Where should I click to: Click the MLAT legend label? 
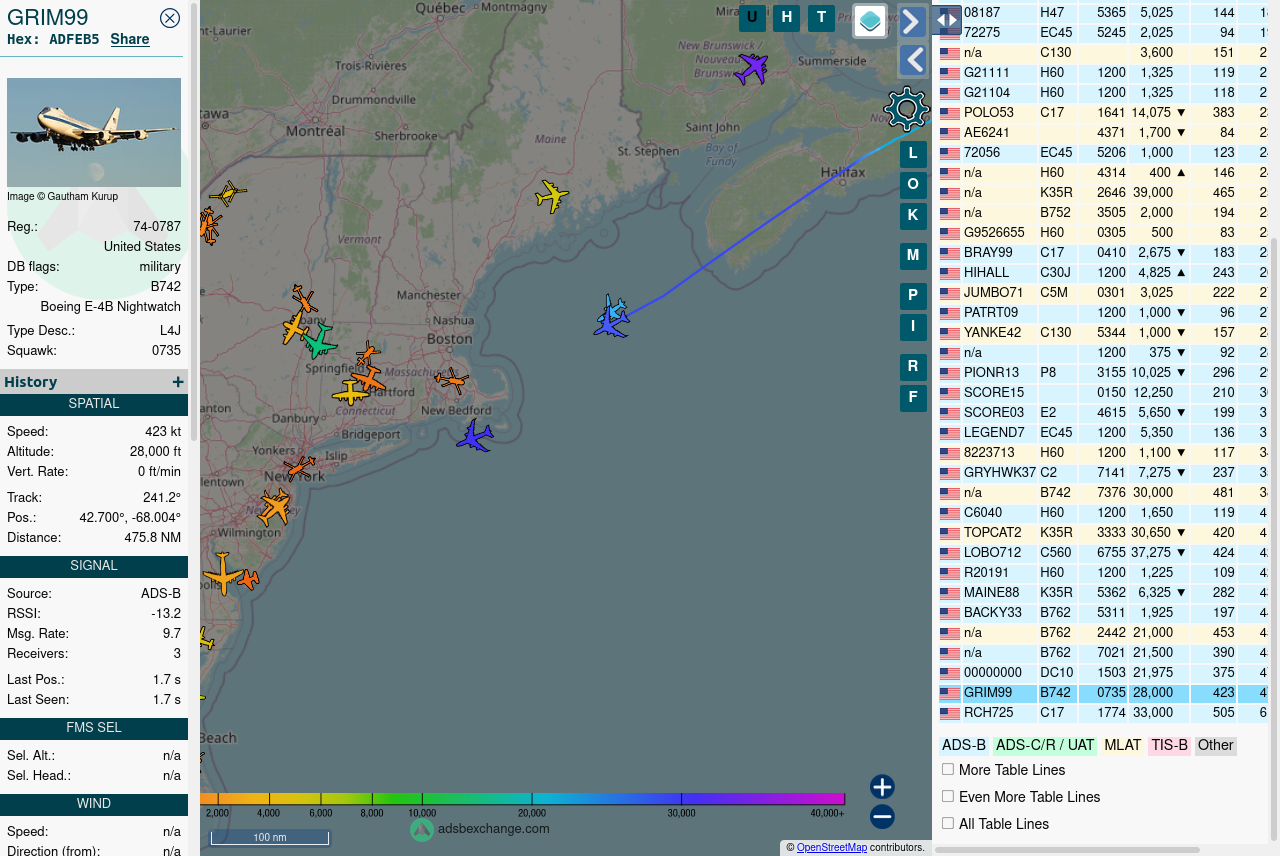click(x=1123, y=745)
